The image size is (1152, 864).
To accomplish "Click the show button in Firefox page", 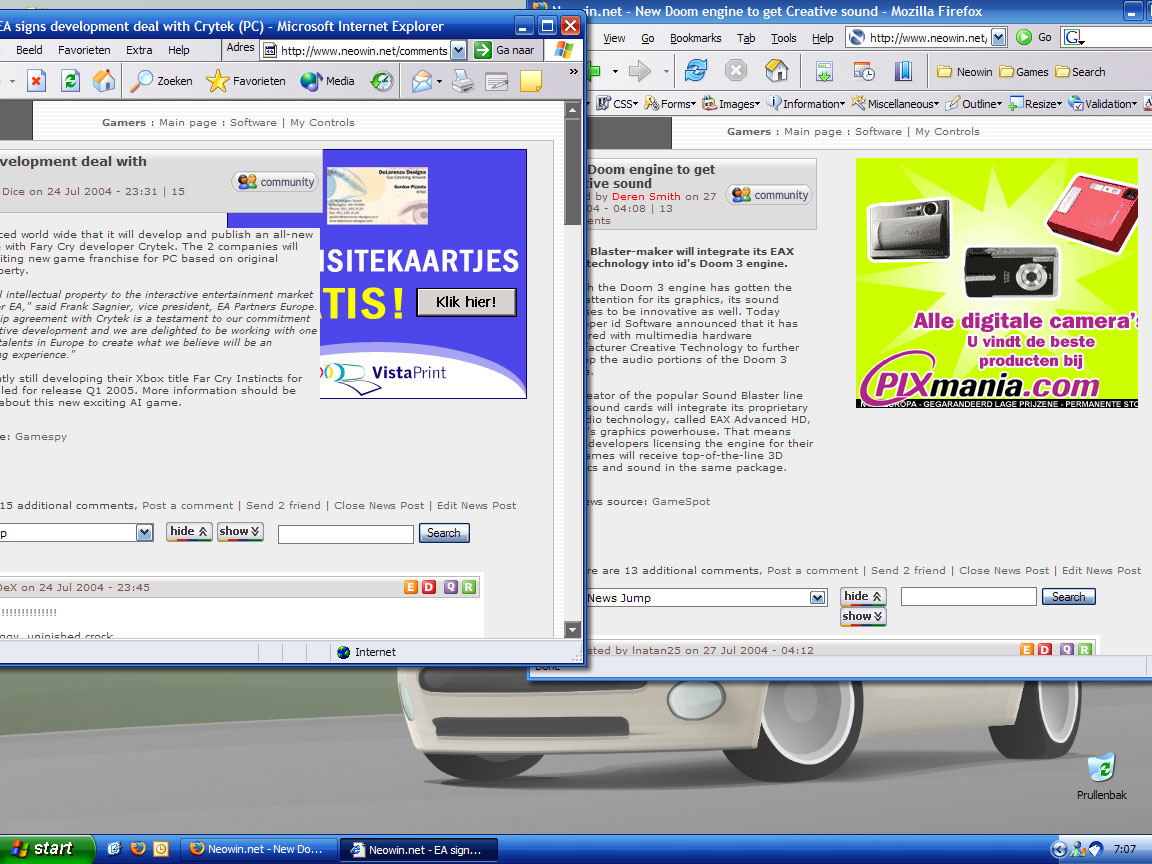I will 863,616.
